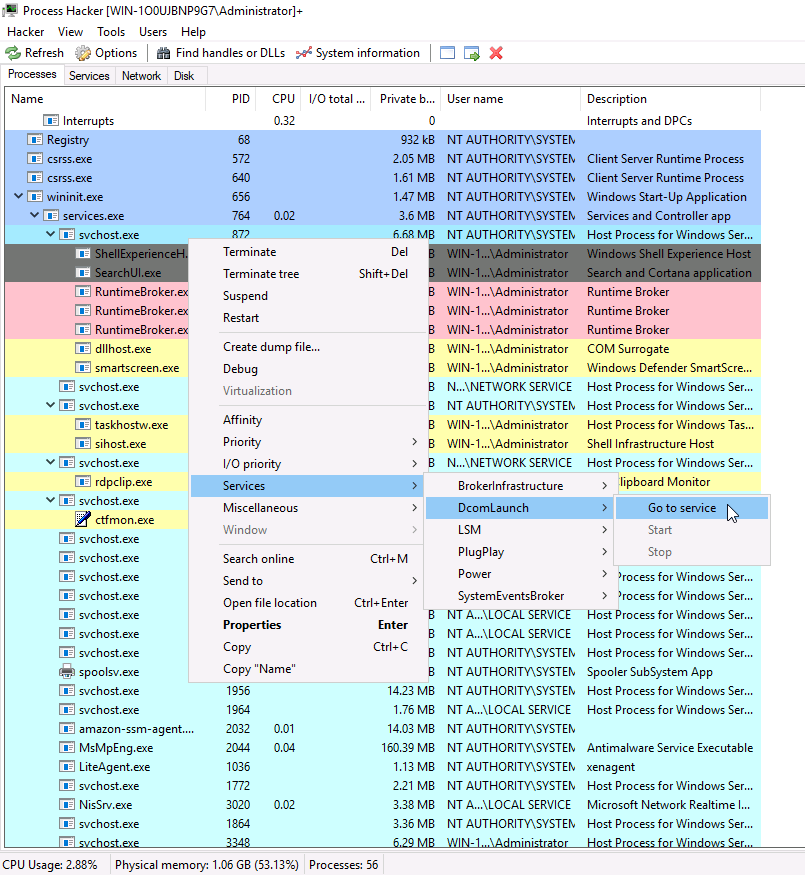Collapse the wininit.exe tree node
Screen dimensions: 805x875
pyautogui.click(x=18, y=196)
